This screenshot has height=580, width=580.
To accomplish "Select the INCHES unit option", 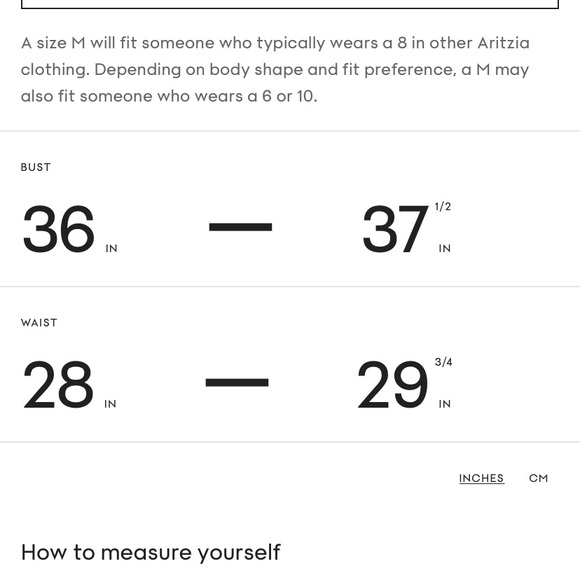I will click(482, 478).
